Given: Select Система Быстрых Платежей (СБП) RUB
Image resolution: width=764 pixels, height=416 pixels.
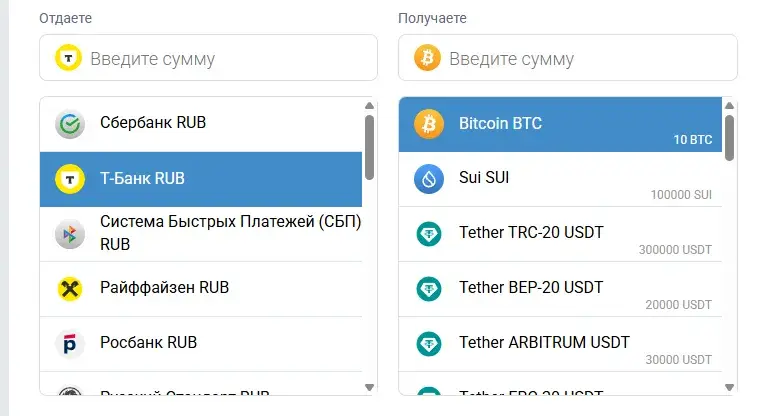Looking at the screenshot, I should pyautogui.click(x=201, y=234).
